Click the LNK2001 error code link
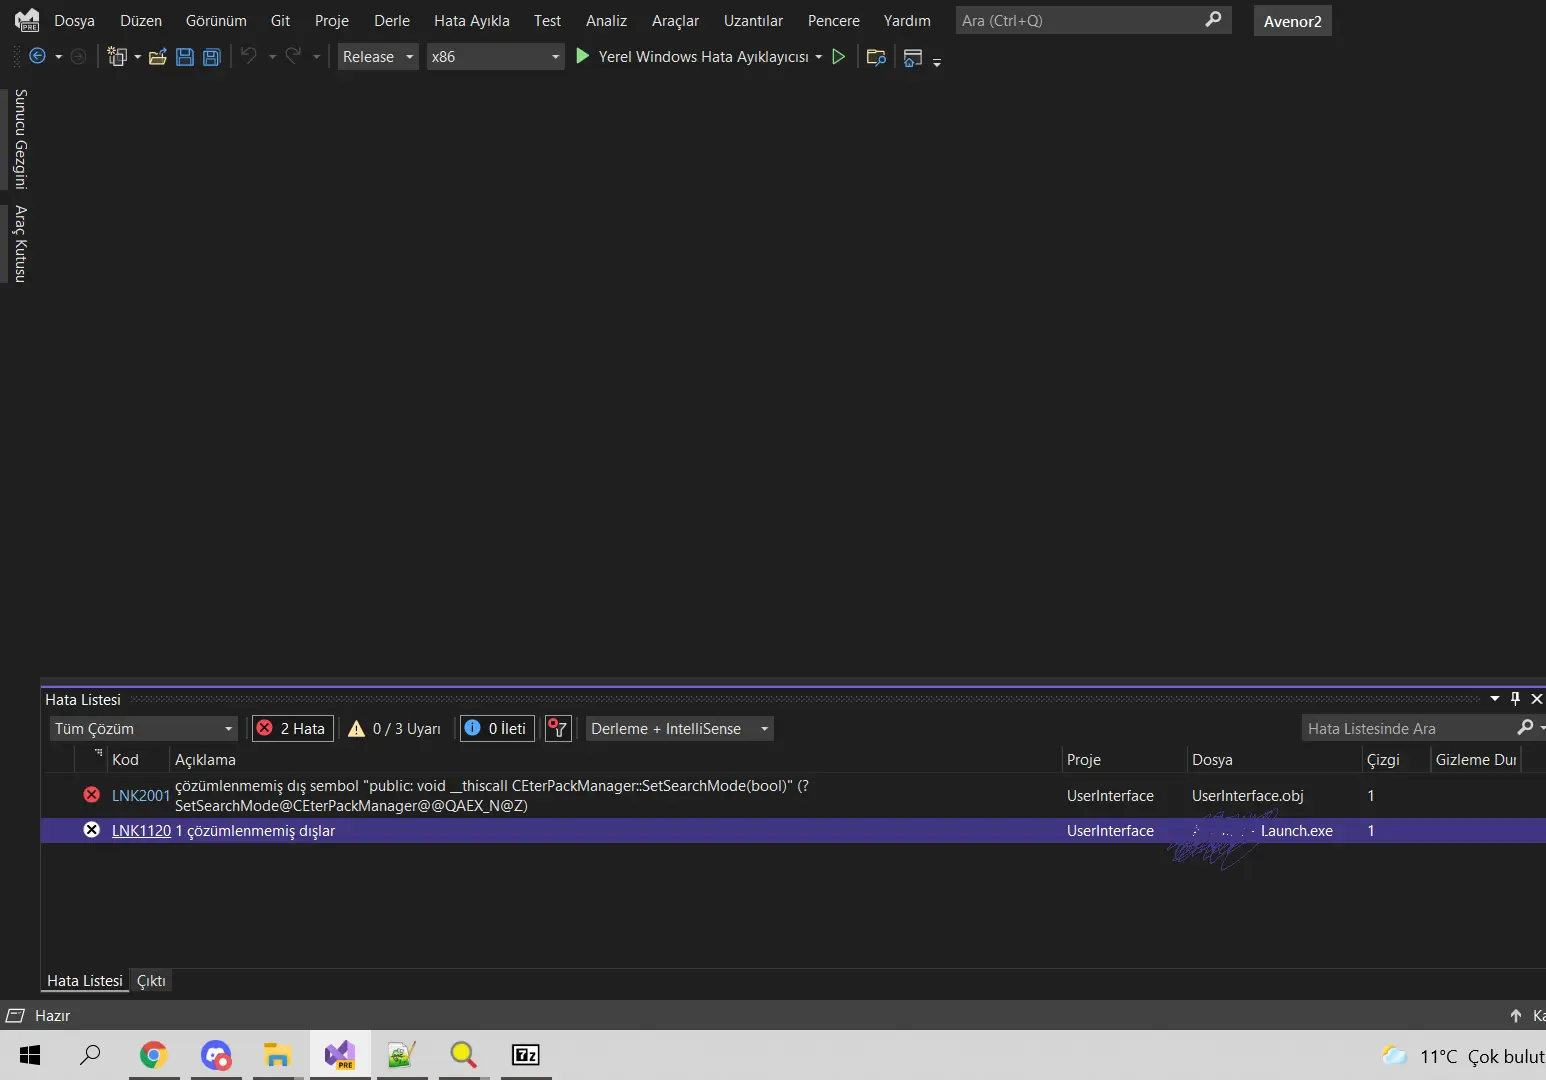Viewport: 1546px width, 1080px height. pos(141,796)
